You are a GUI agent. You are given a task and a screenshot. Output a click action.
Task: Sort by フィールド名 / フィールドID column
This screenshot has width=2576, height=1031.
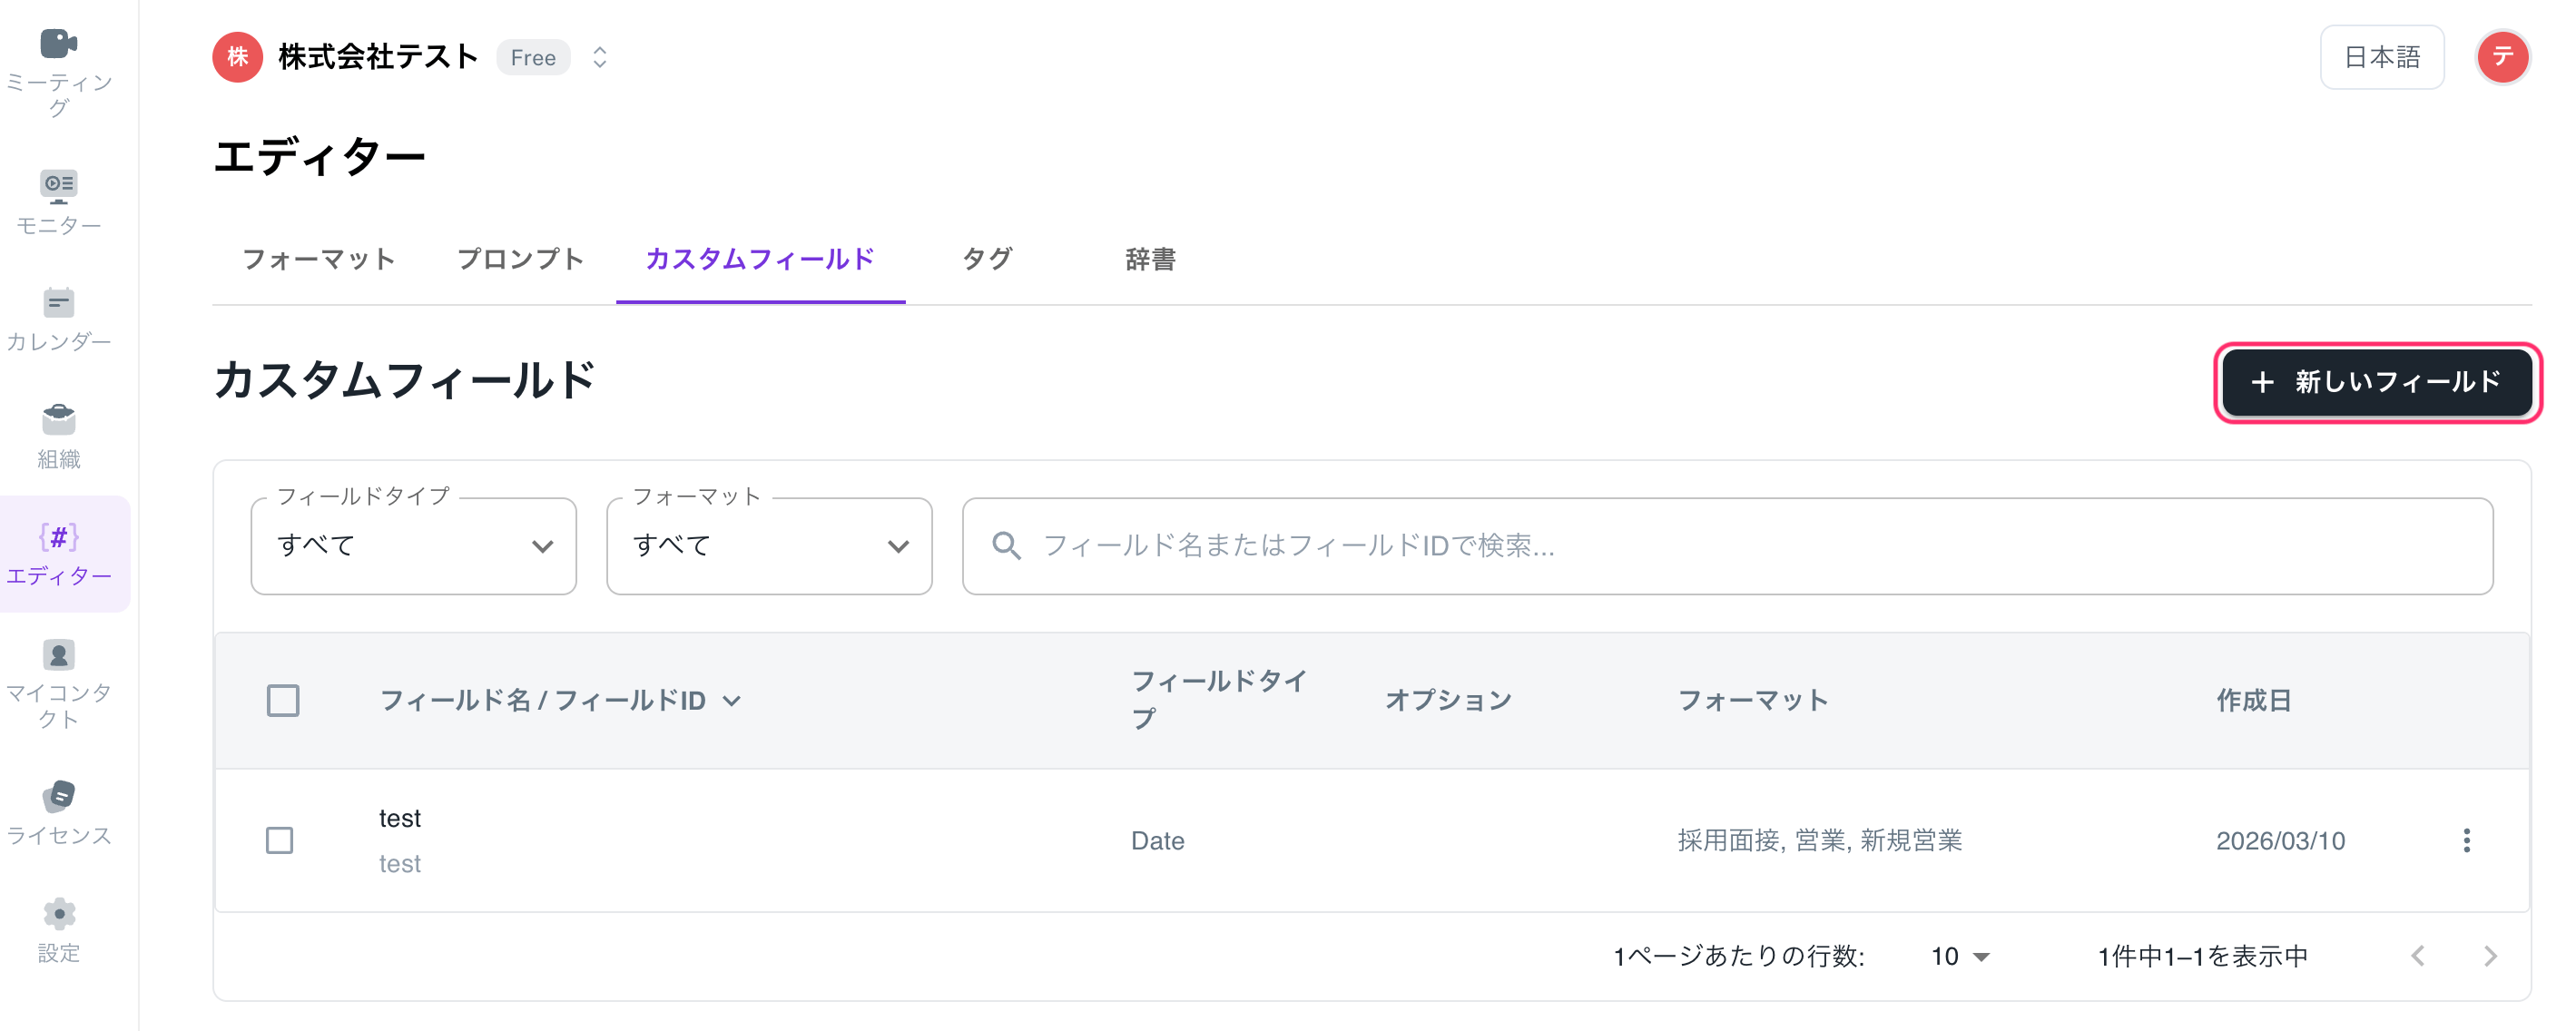pyautogui.click(x=560, y=700)
